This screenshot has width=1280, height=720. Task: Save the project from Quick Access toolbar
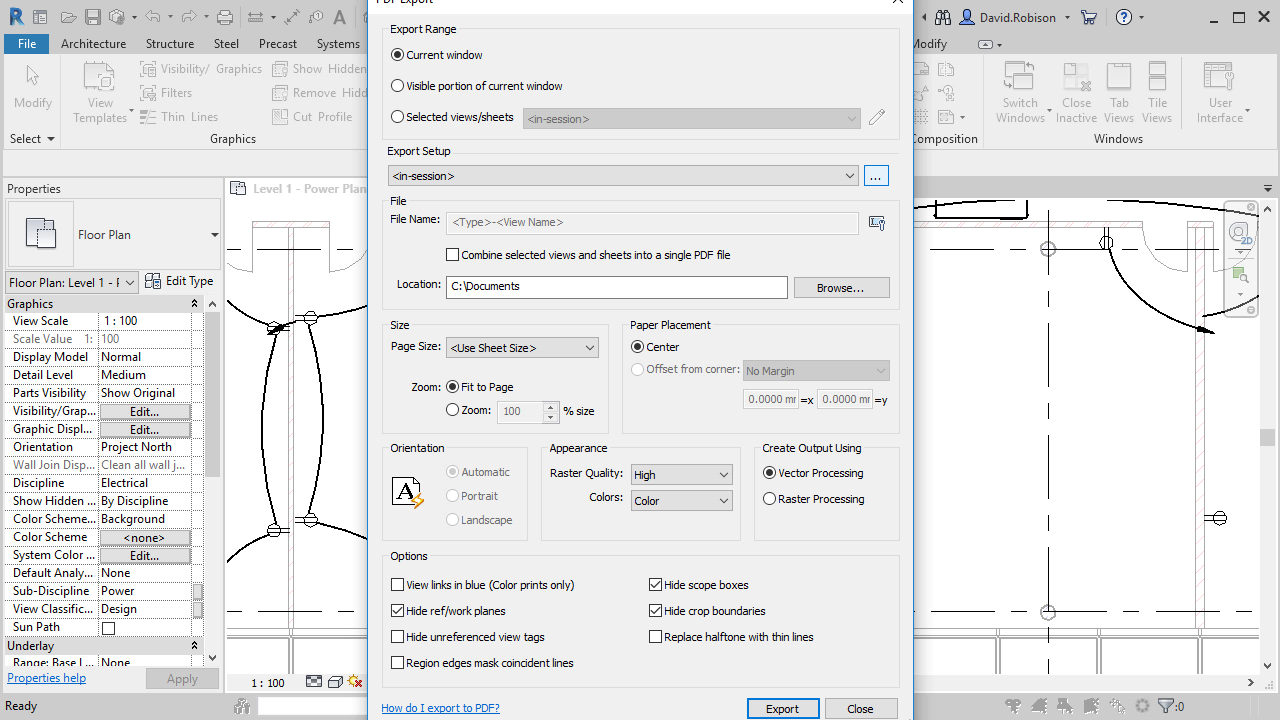[x=92, y=16]
